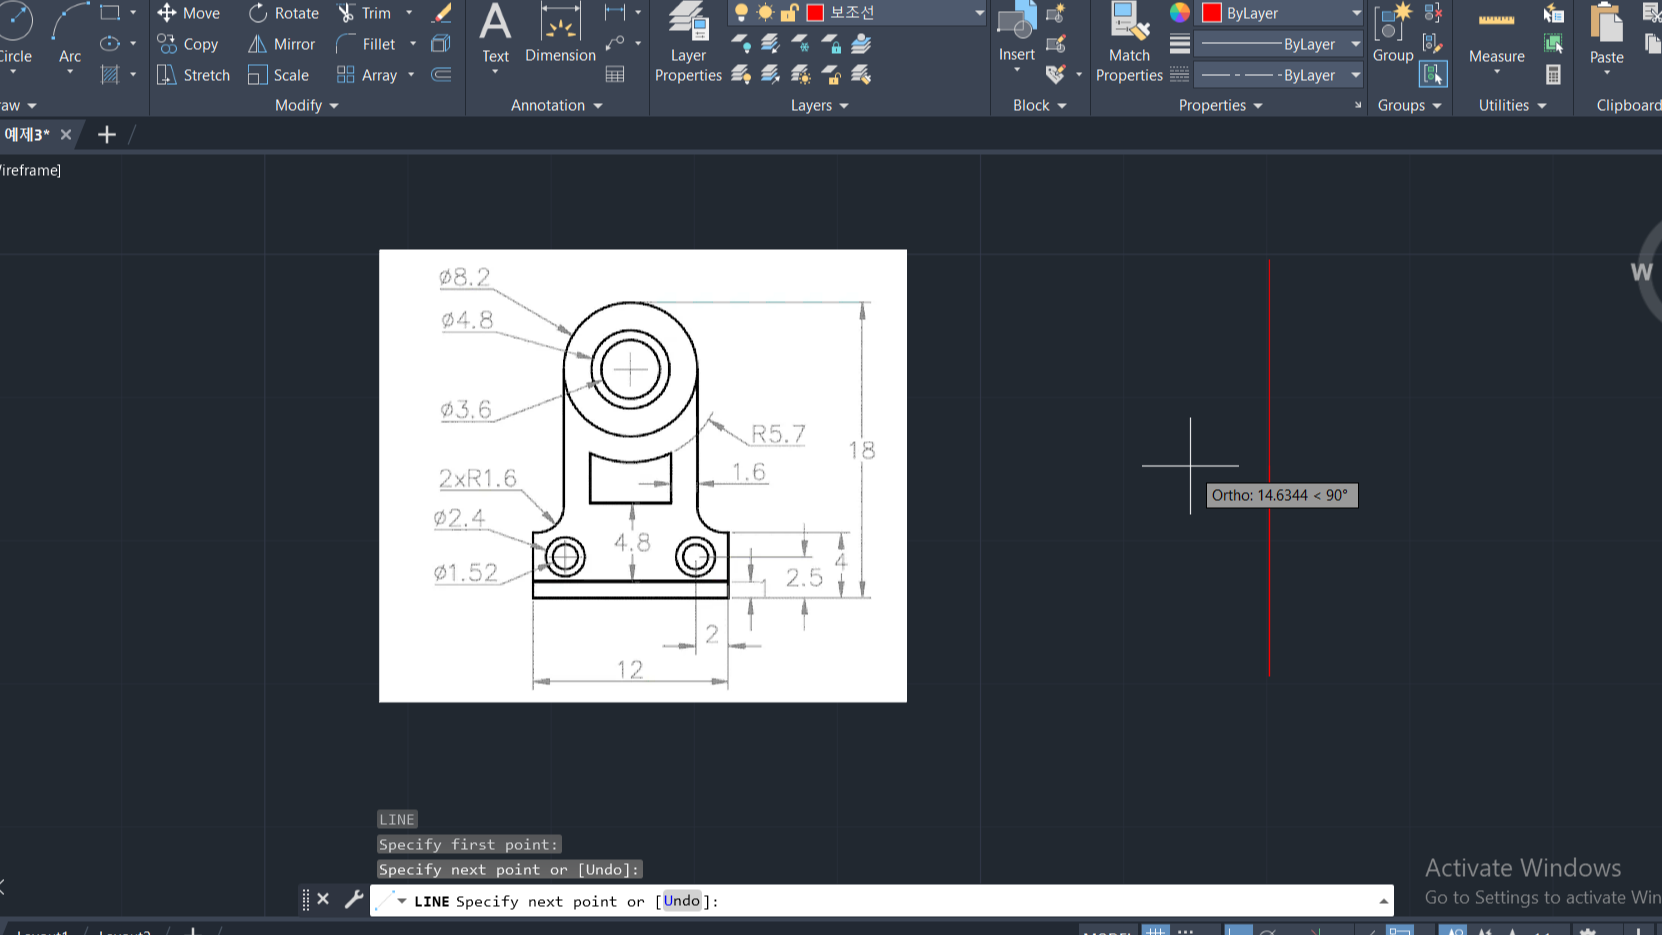Click the Offset icon in Modify
The width and height of the screenshot is (1662, 935).
click(441, 75)
